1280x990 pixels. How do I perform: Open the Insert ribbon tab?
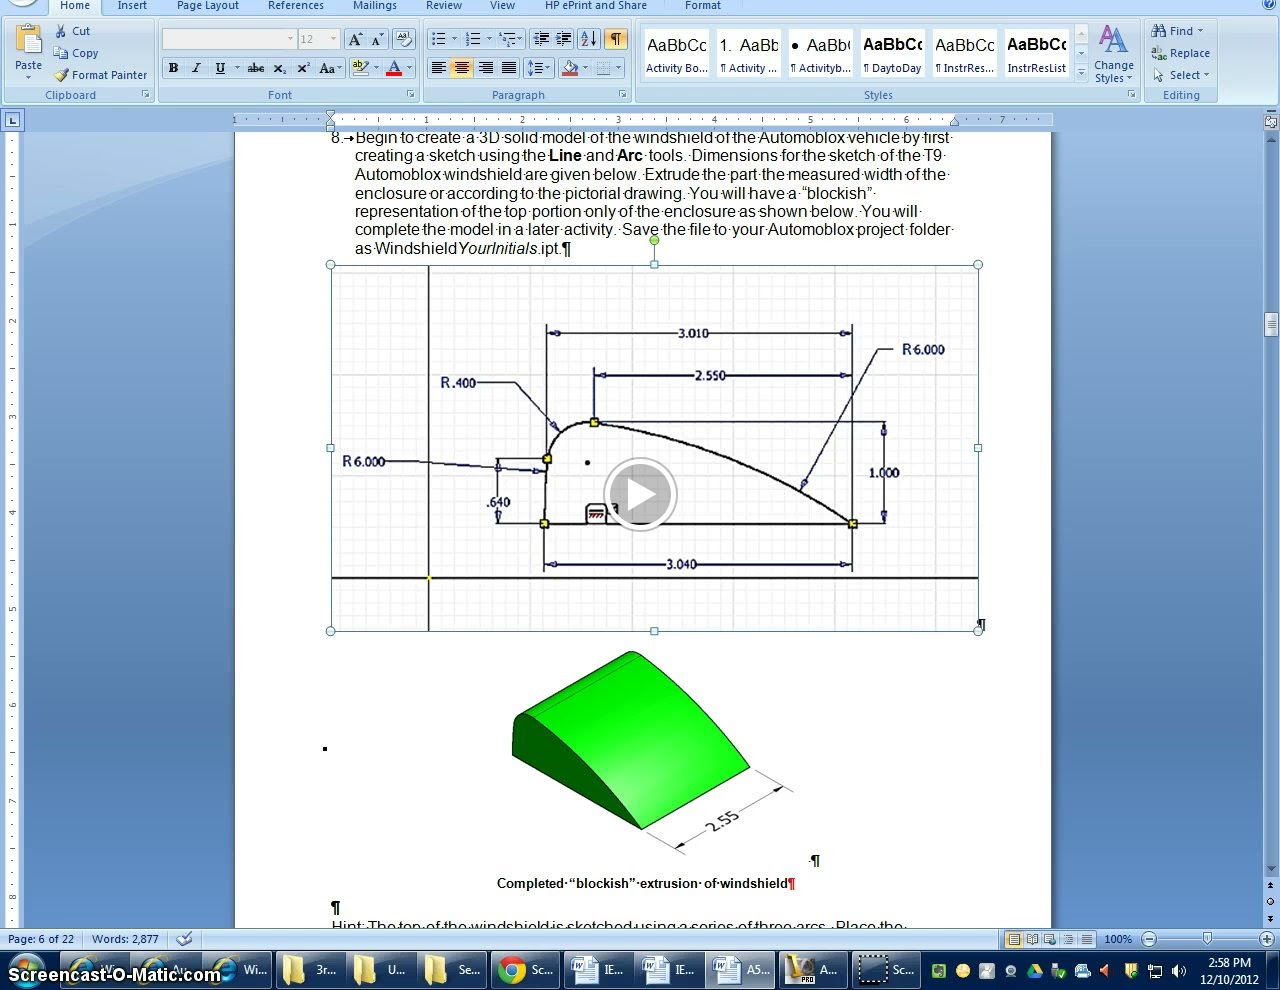point(131,6)
